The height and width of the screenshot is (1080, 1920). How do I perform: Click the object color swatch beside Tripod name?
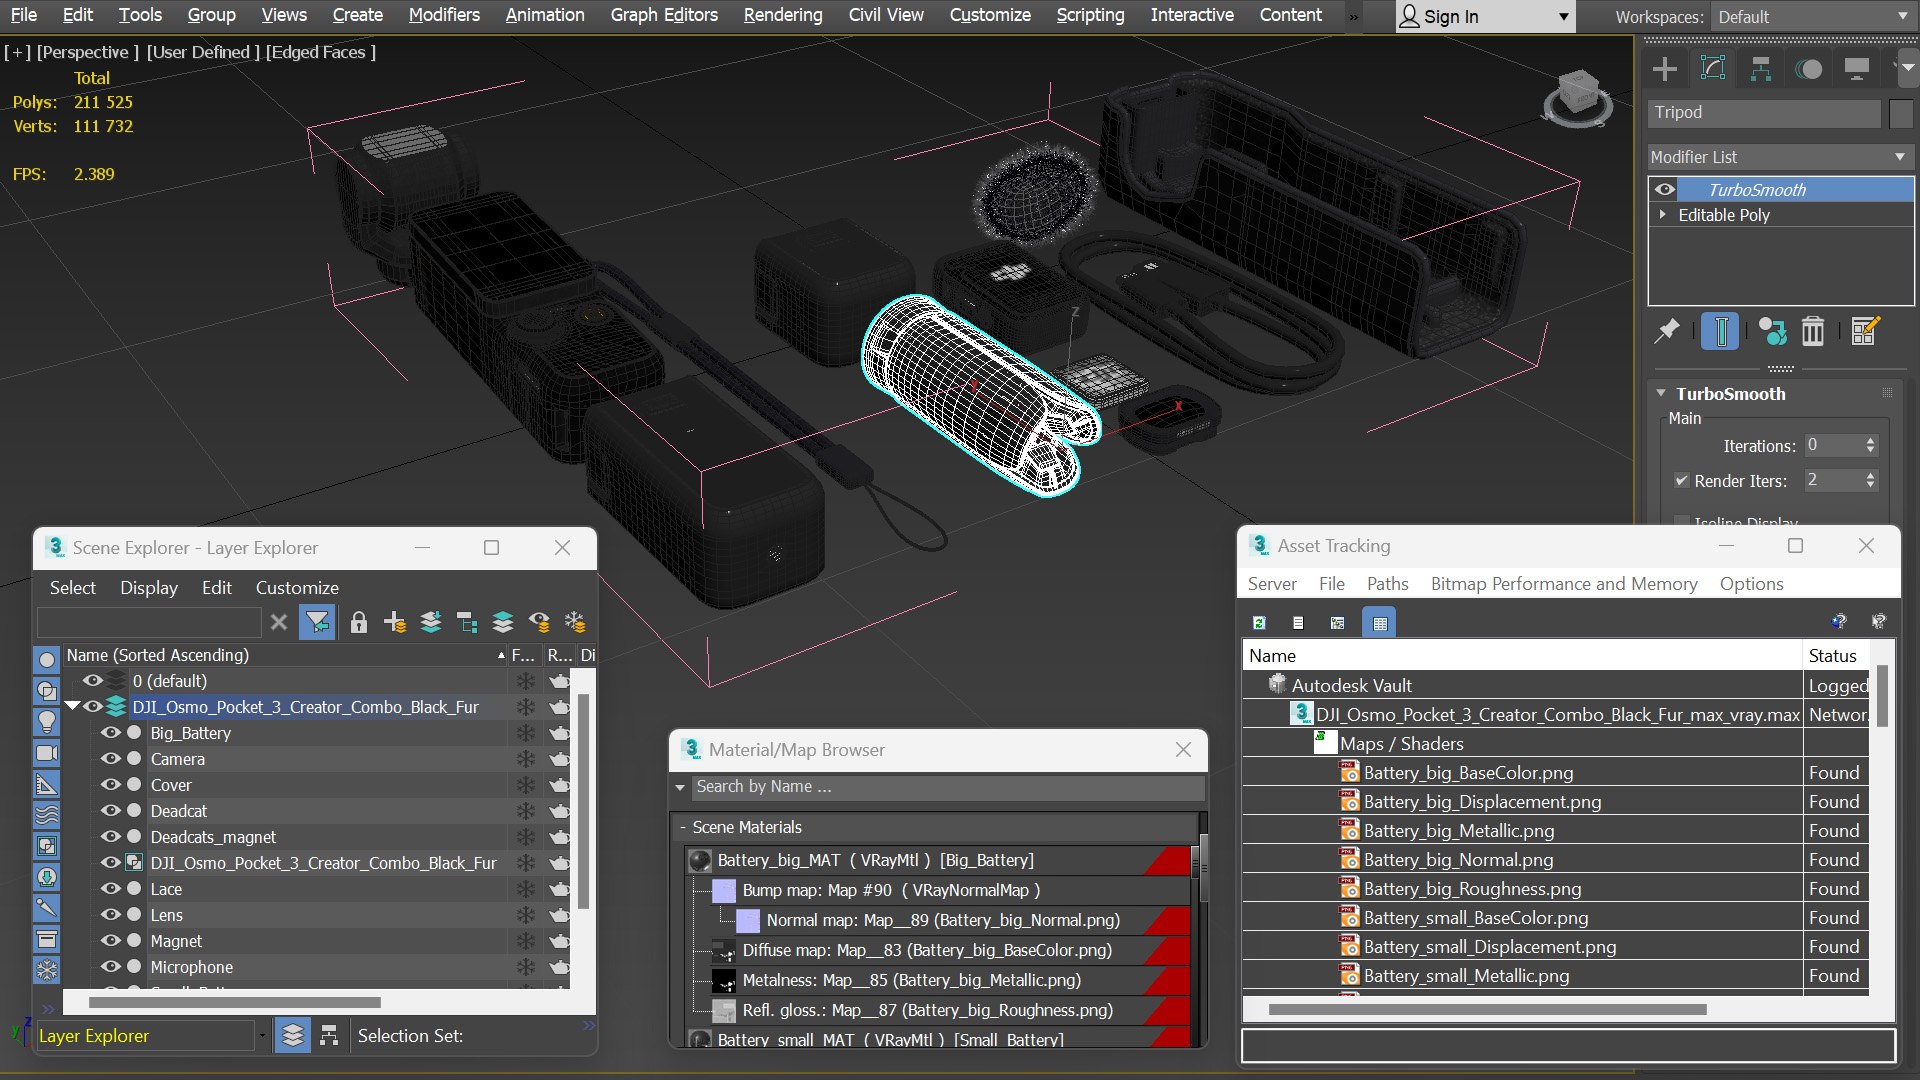(x=1901, y=113)
